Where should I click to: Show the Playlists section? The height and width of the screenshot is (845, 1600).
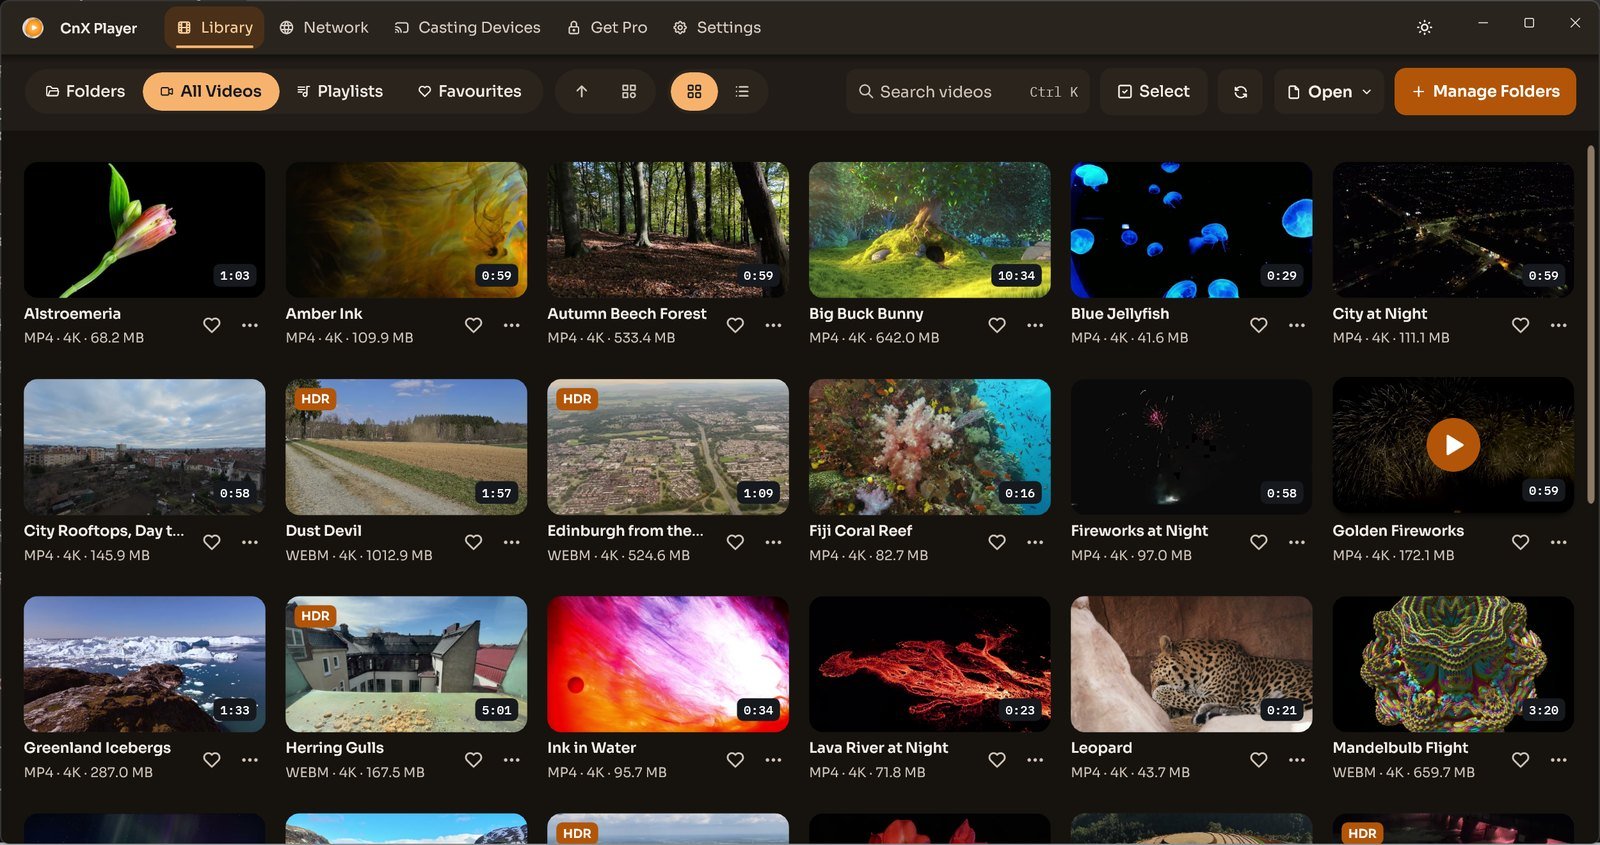point(340,91)
